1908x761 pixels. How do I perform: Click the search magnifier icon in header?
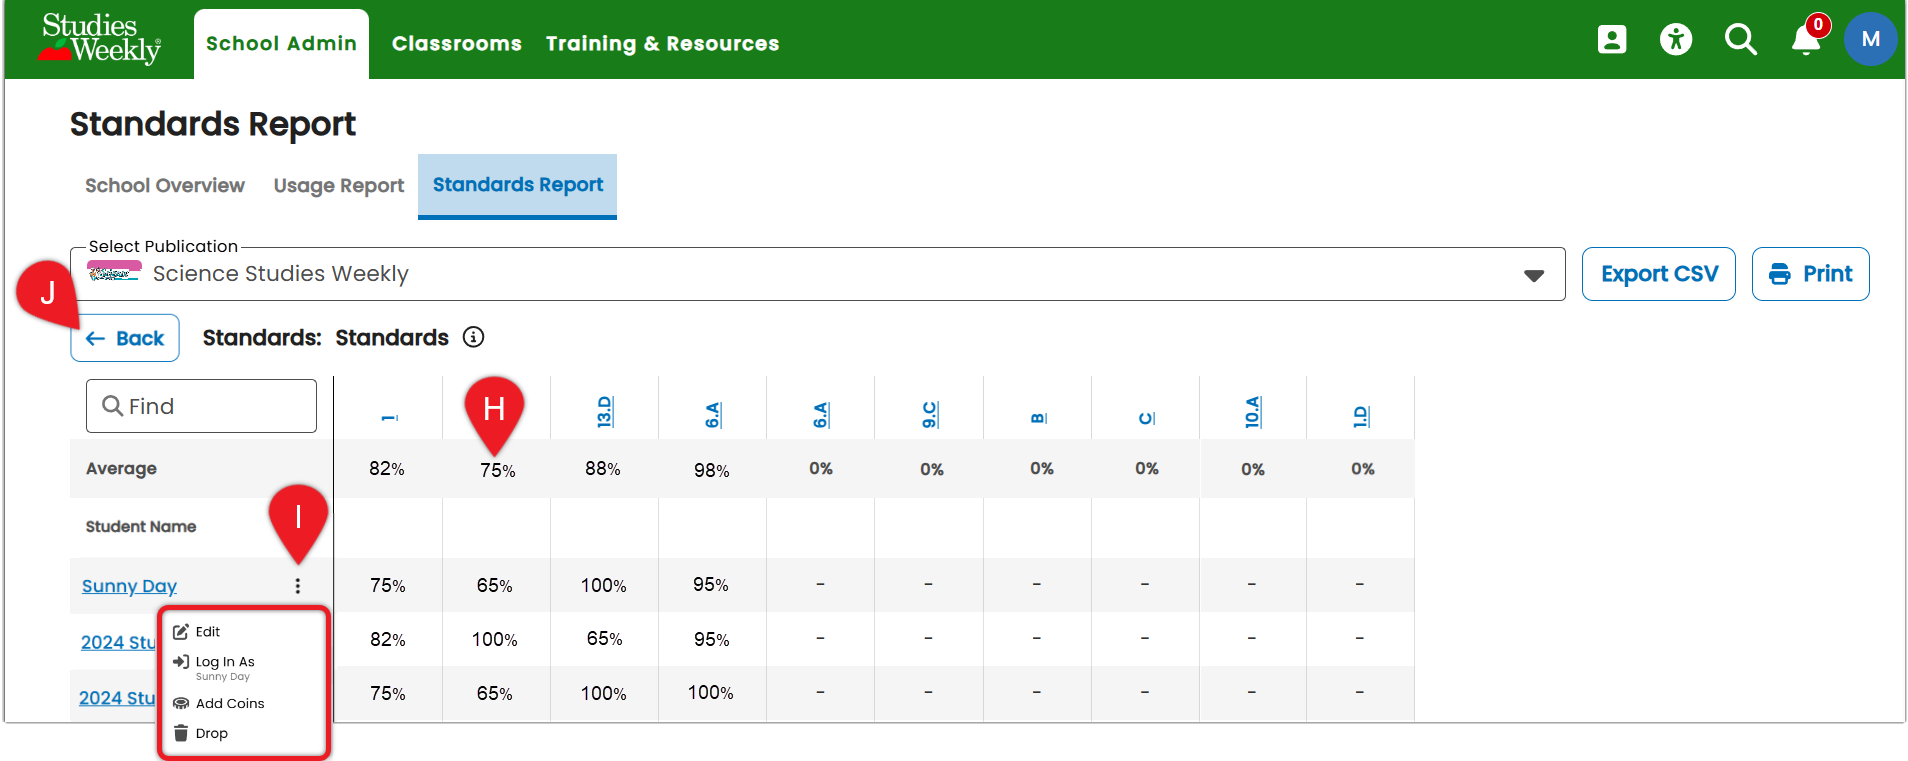pos(1741,39)
